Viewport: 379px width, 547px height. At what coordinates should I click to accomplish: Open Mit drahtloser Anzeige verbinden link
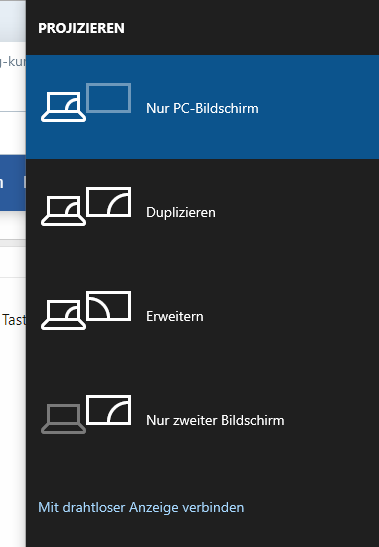tap(141, 507)
